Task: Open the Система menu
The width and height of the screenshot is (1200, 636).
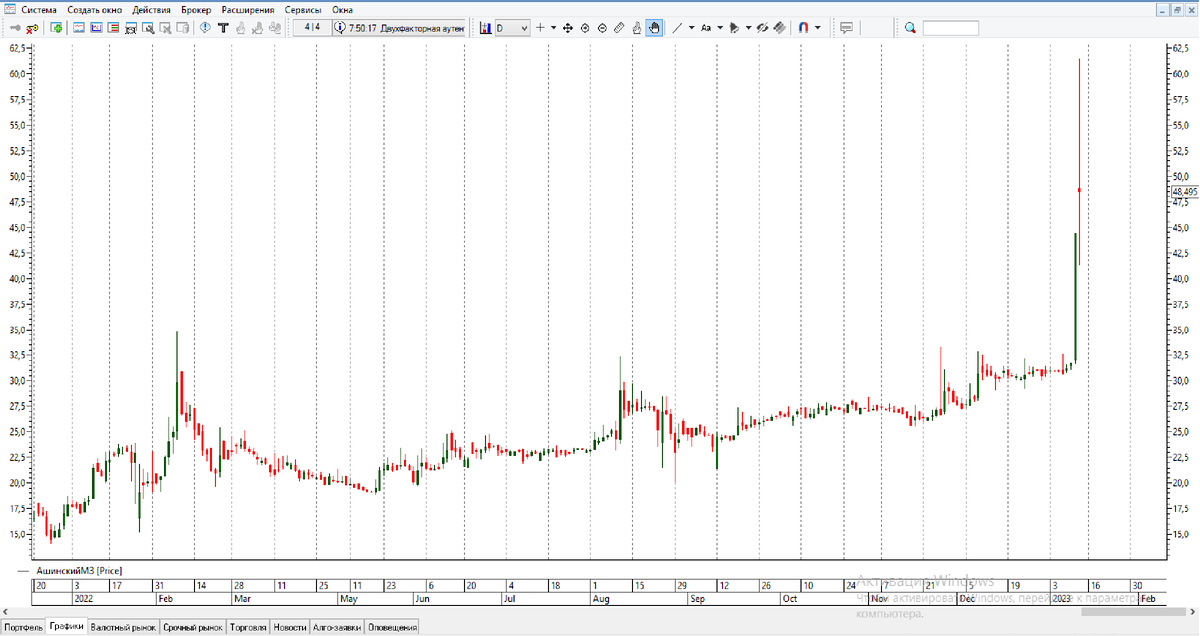Action: click(x=39, y=9)
